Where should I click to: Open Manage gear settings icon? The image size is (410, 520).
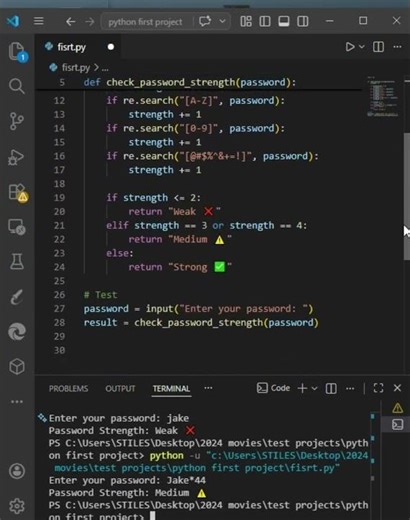(x=17, y=506)
